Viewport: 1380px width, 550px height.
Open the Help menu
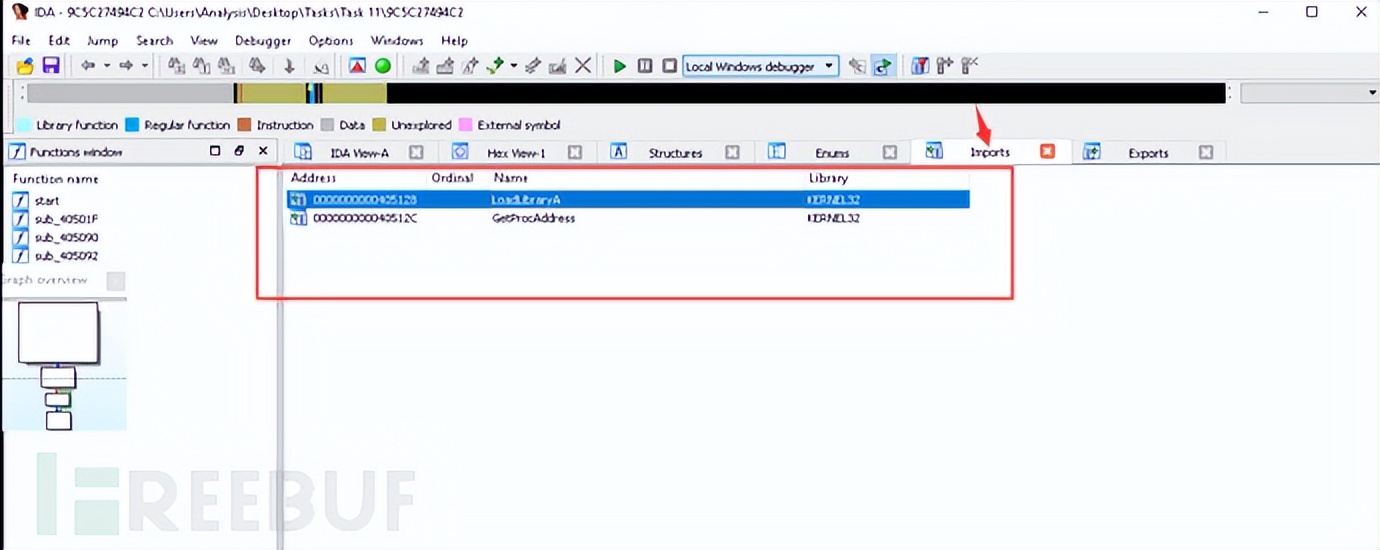tap(454, 41)
